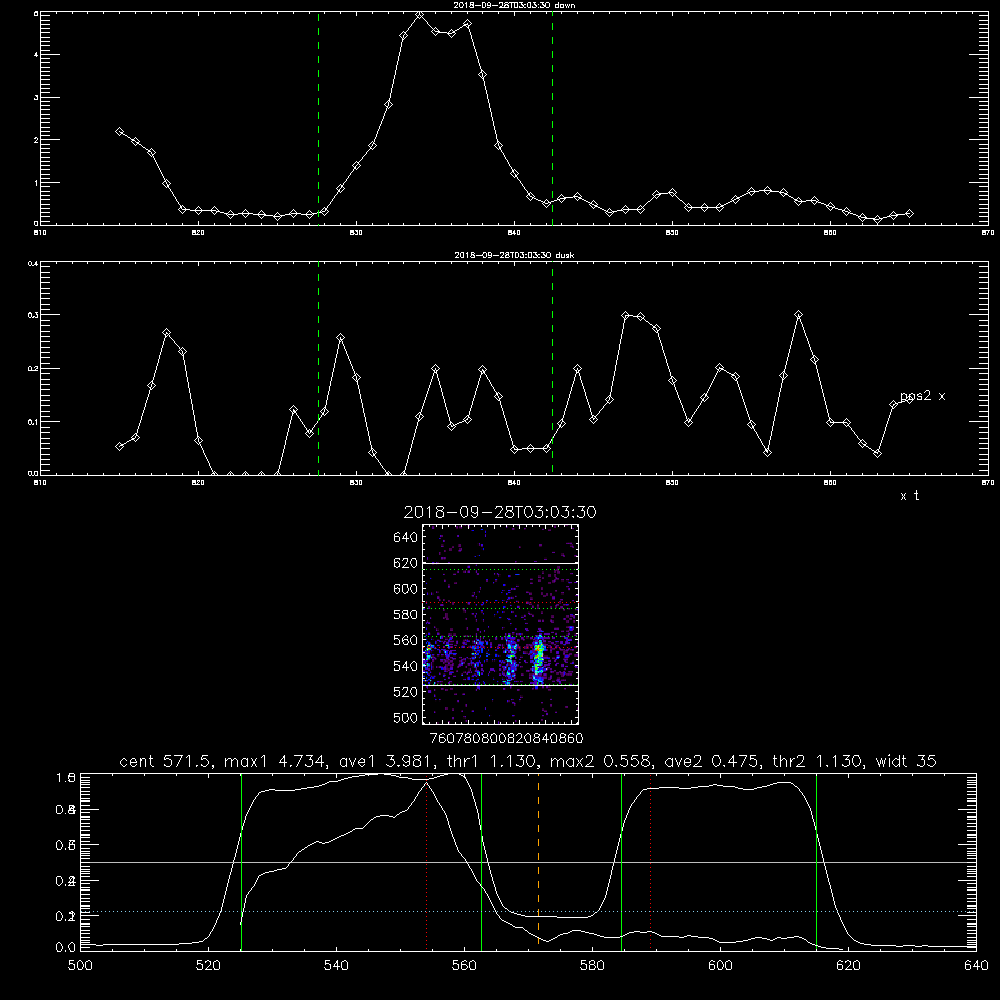Click the red dotted line near 589

[651, 861]
